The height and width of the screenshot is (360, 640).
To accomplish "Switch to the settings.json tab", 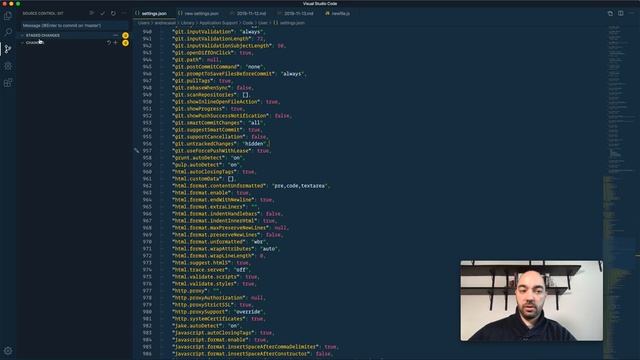I will [x=154, y=13].
